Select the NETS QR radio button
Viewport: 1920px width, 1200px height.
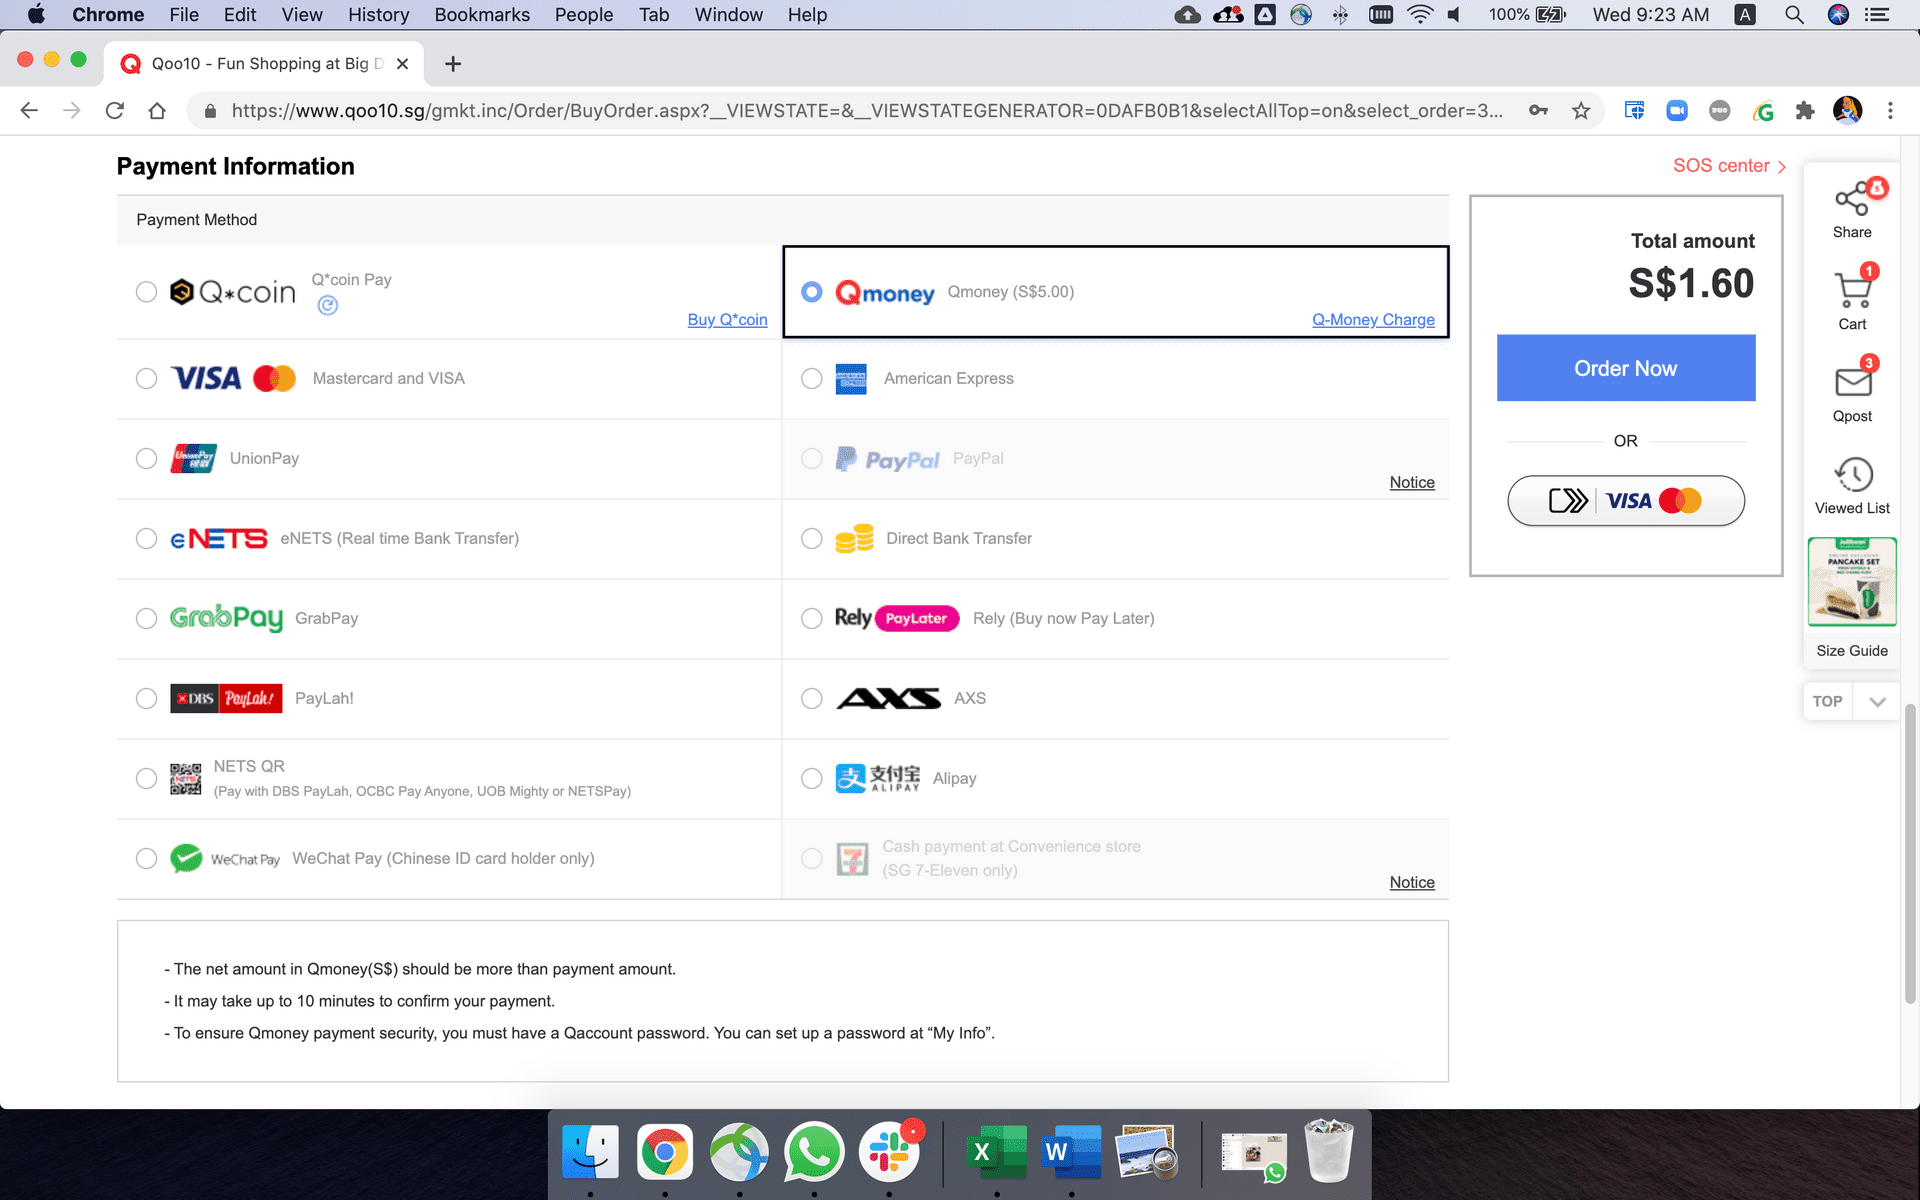[146, 779]
